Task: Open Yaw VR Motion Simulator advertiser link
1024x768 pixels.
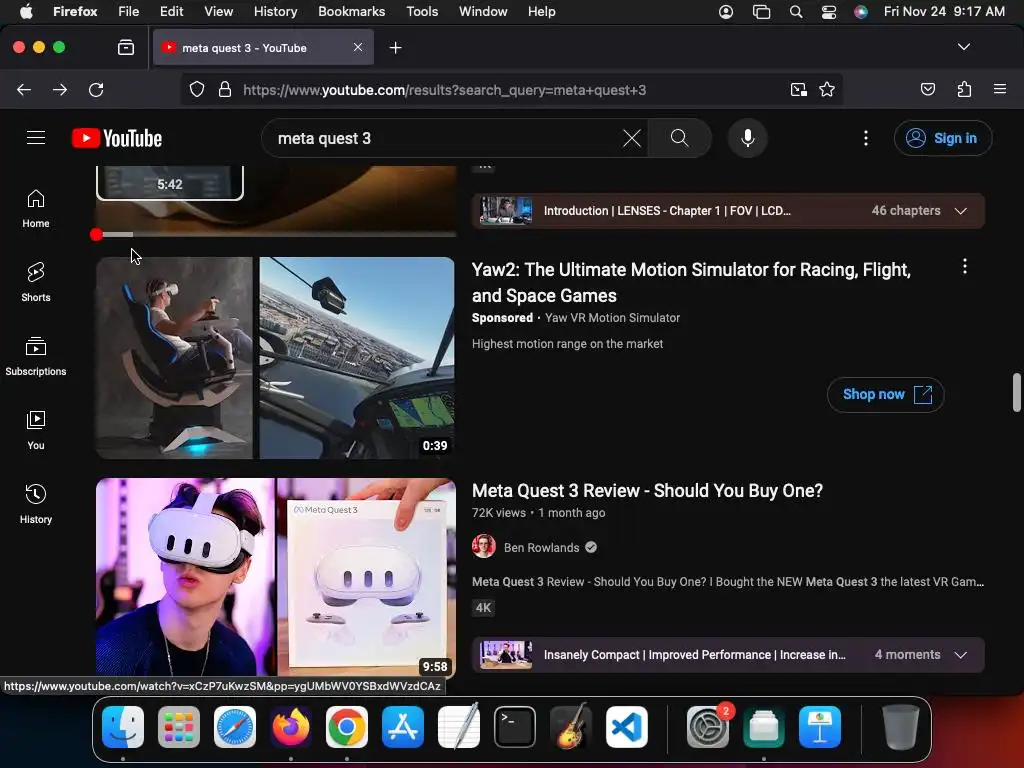Action: point(612,317)
